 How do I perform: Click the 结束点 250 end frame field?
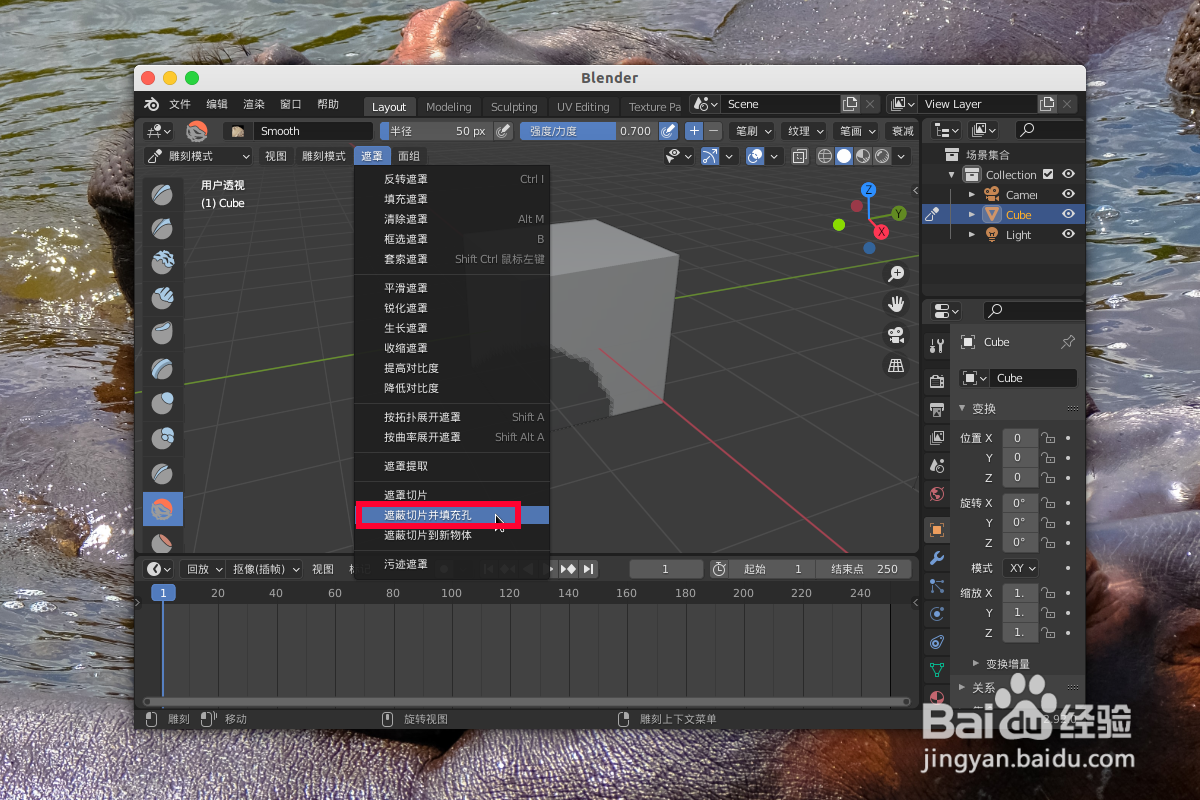tap(863, 569)
